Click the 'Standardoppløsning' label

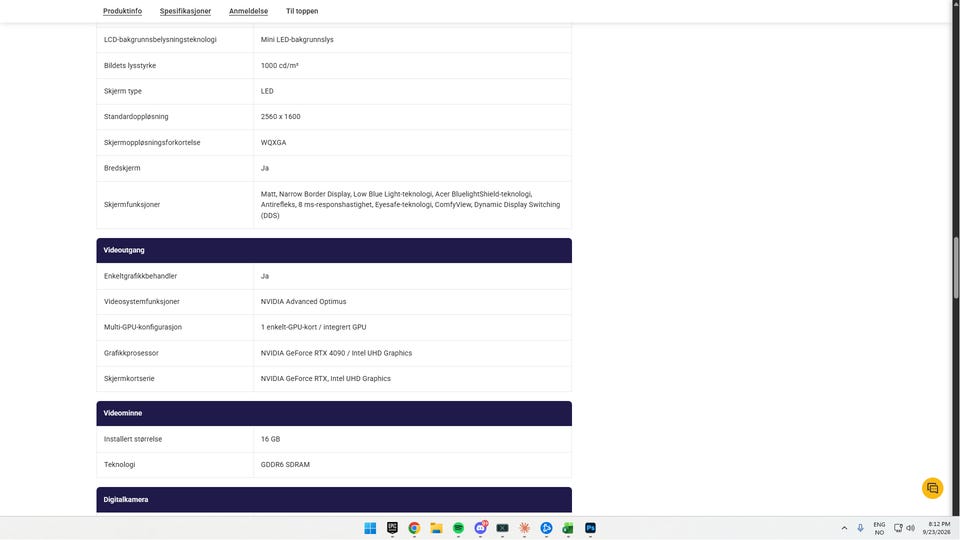tap(136, 116)
